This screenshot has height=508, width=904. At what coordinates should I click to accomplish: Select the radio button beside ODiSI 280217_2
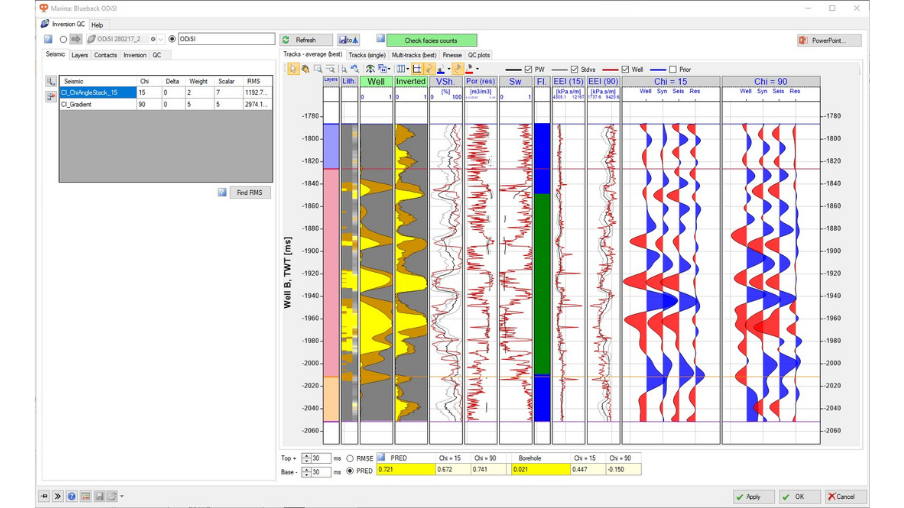point(63,39)
